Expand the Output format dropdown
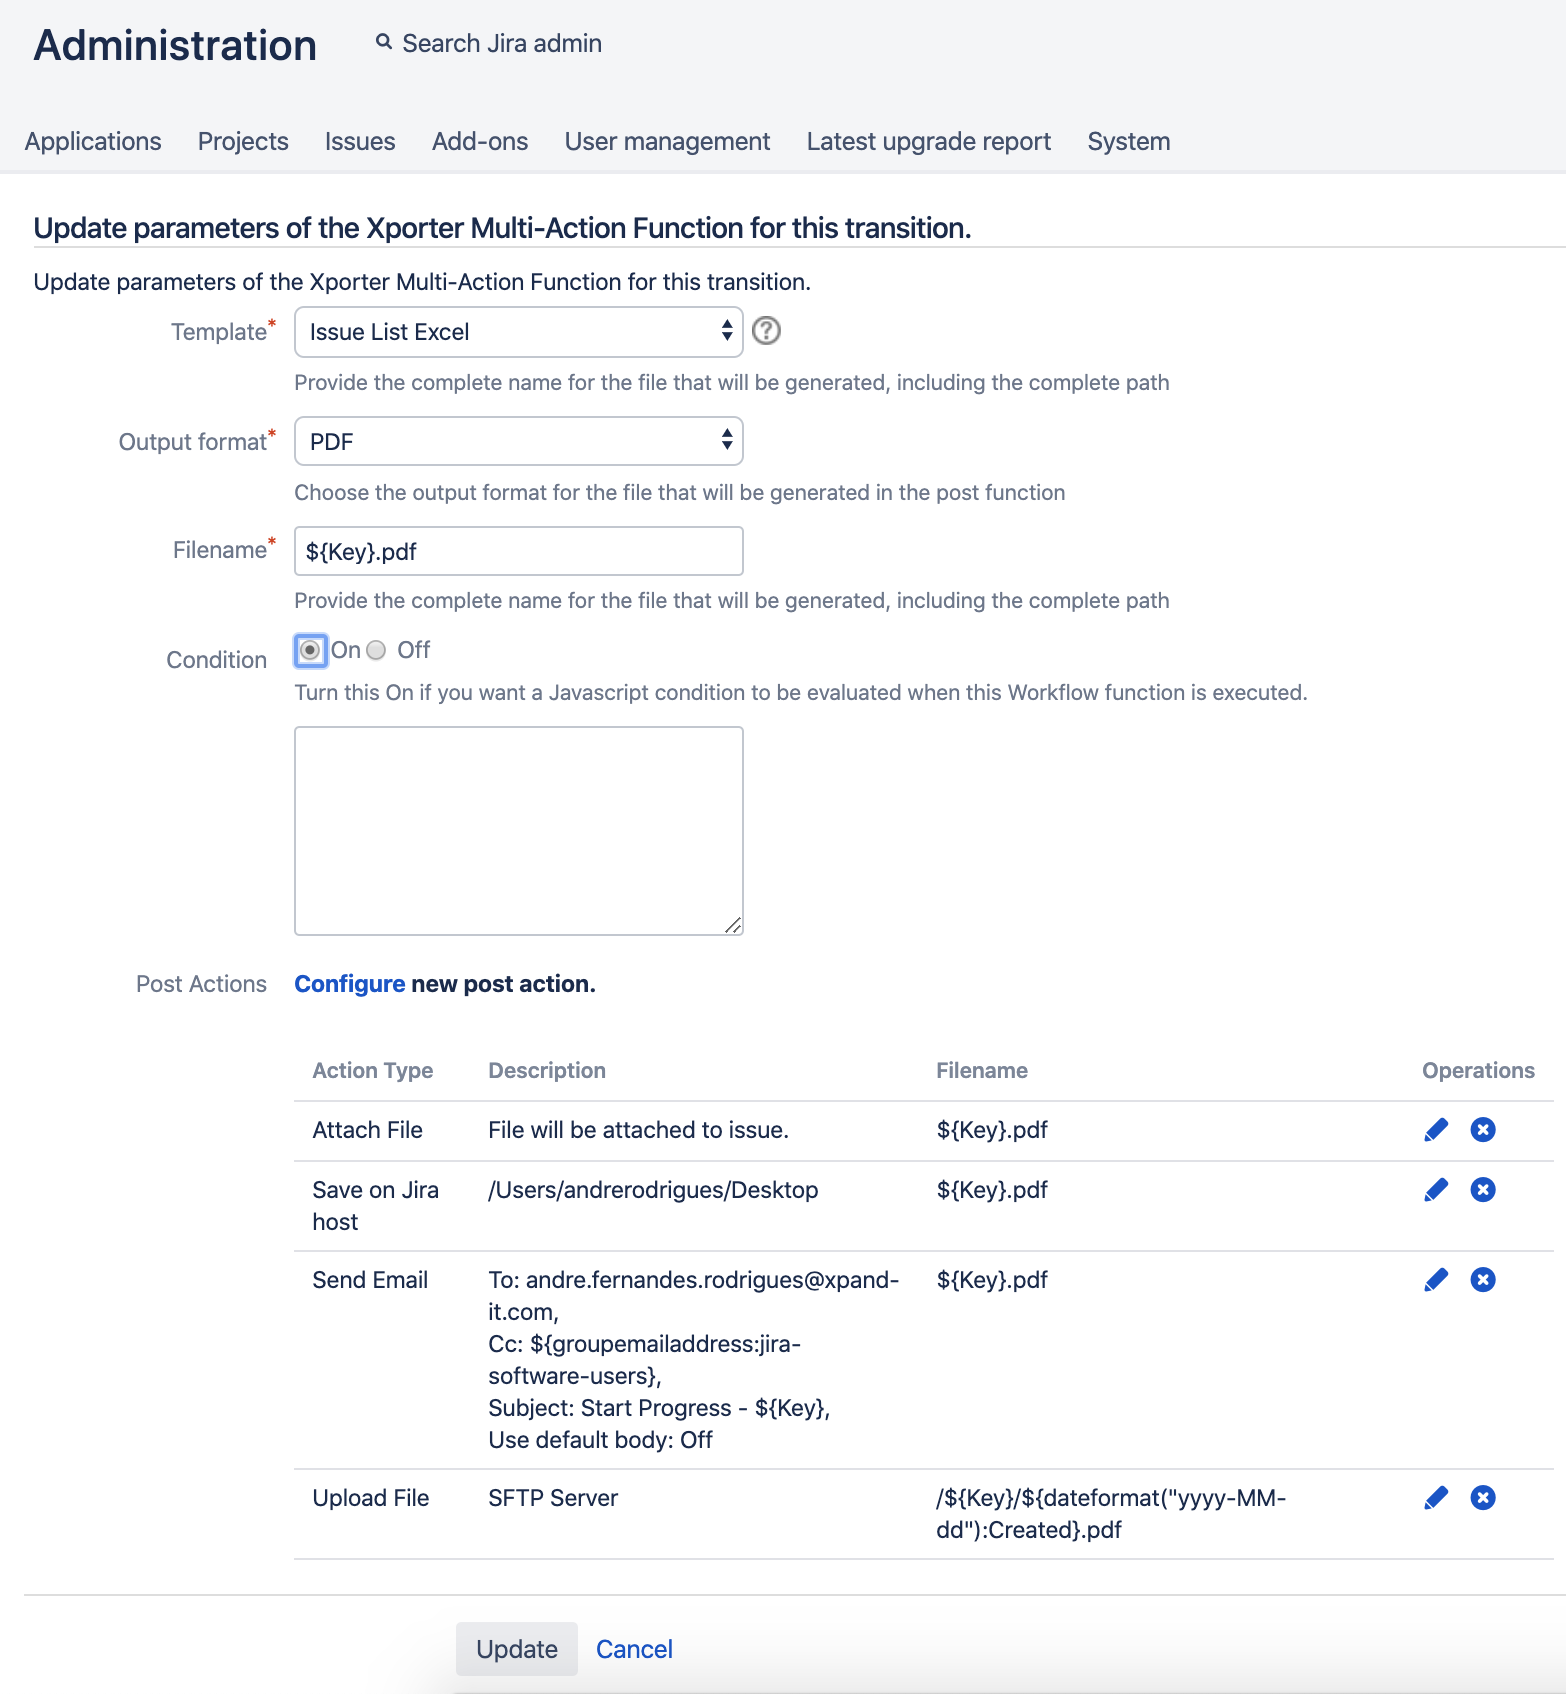This screenshot has height=1694, width=1566. pyautogui.click(x=518, y=441)
